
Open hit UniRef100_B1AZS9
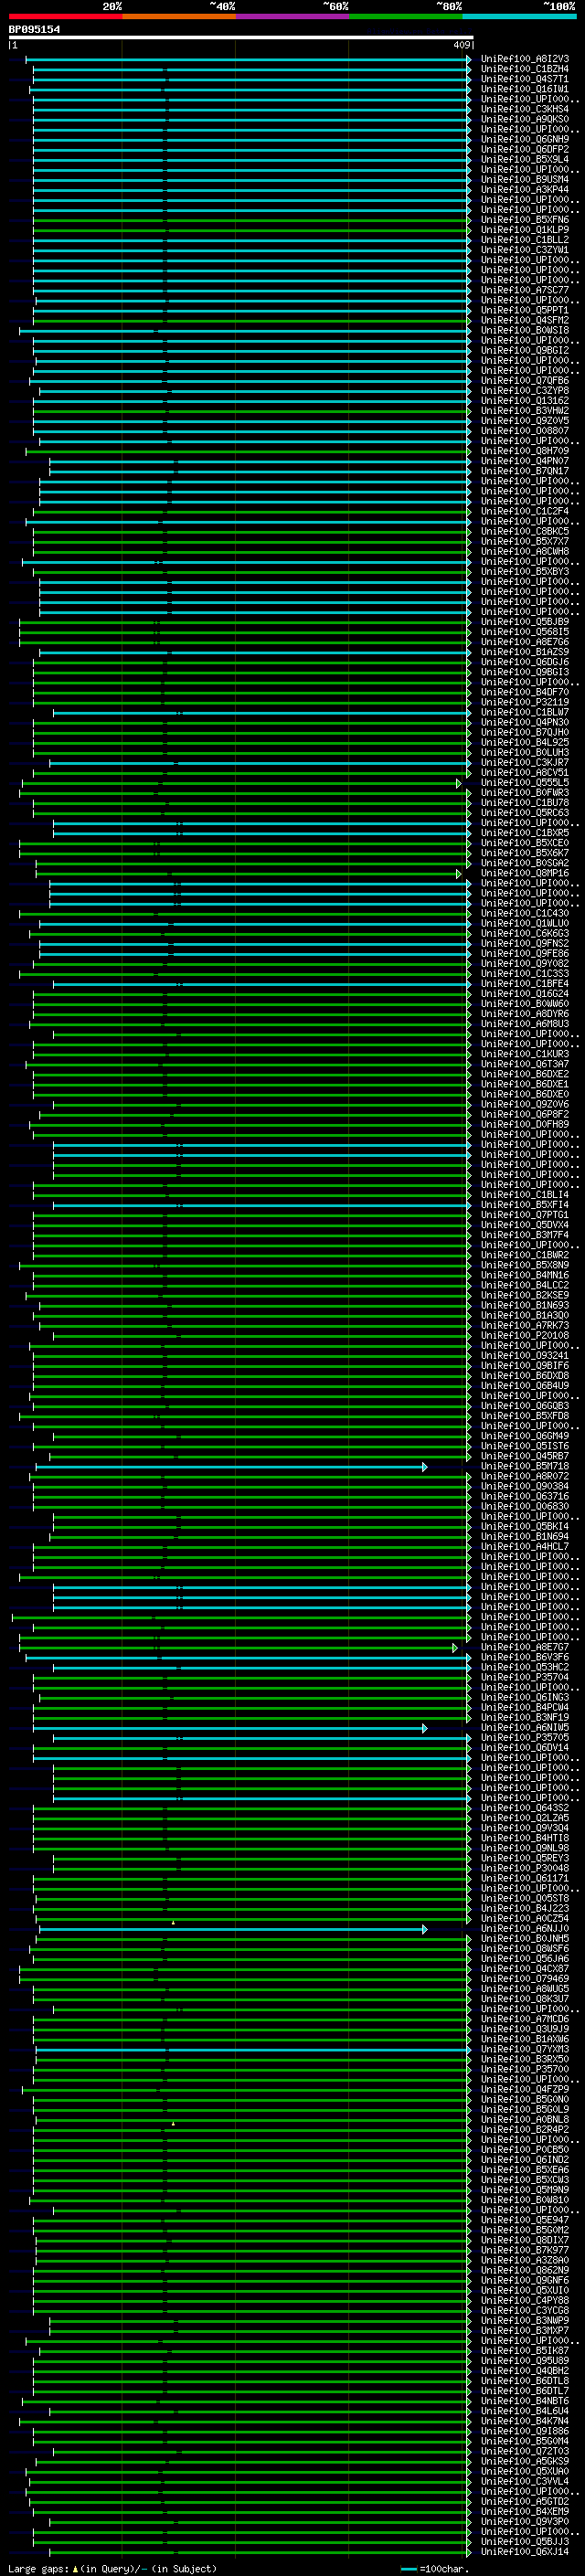[524, 652]
